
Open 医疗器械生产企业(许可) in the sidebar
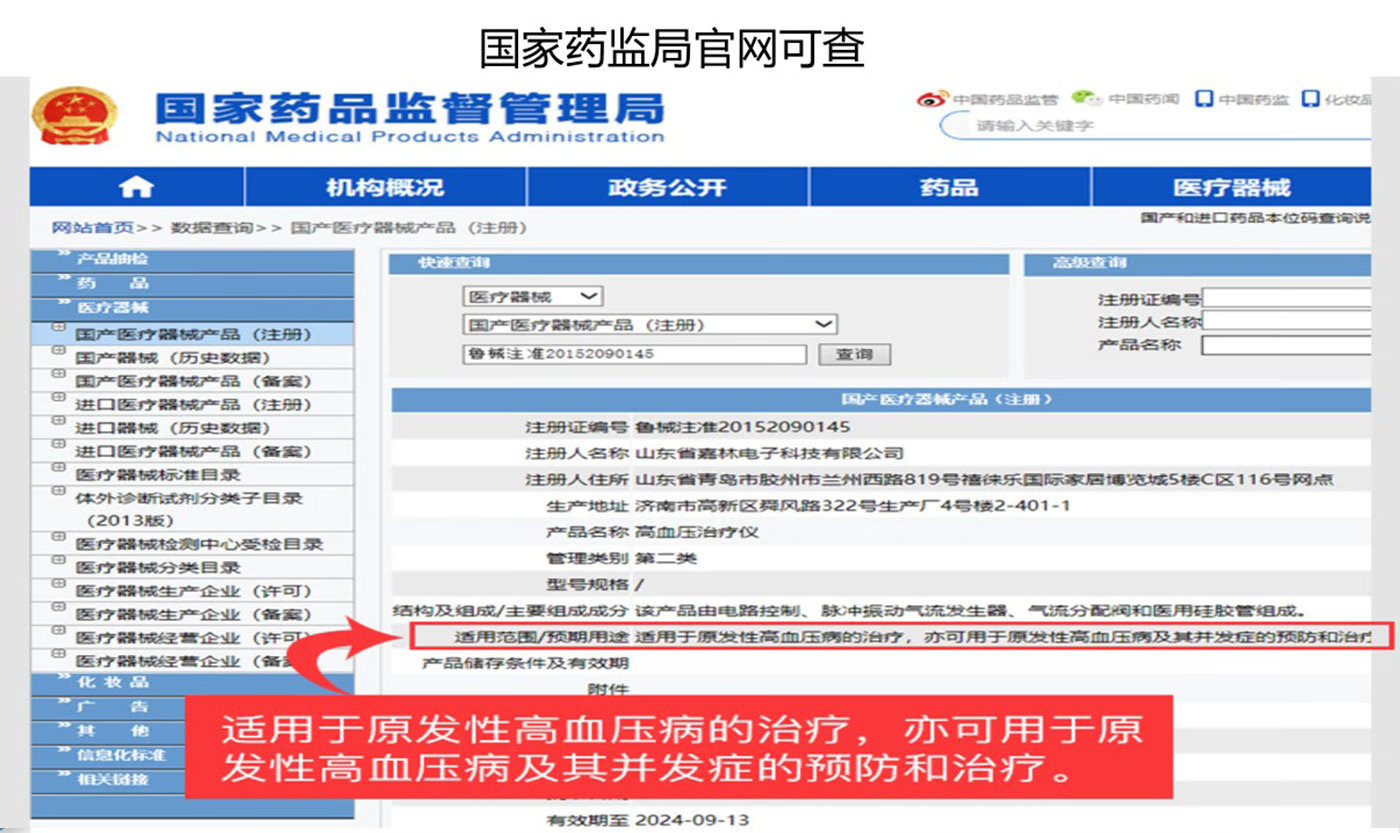[193, 591]
